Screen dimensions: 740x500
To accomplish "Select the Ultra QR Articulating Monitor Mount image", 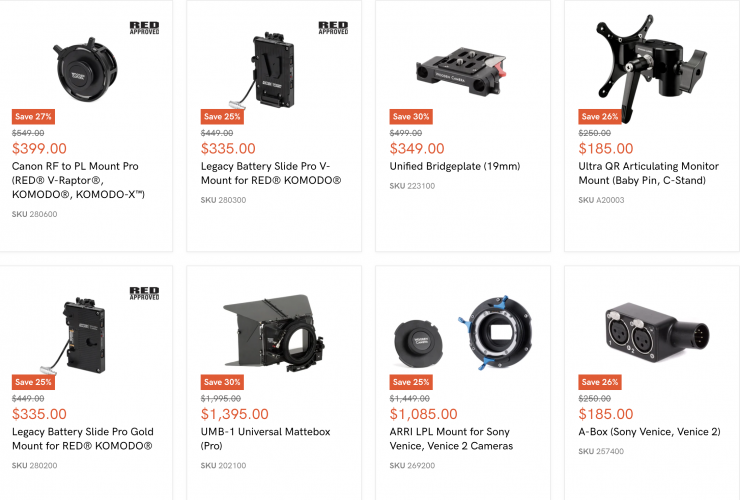I will 652,66.
